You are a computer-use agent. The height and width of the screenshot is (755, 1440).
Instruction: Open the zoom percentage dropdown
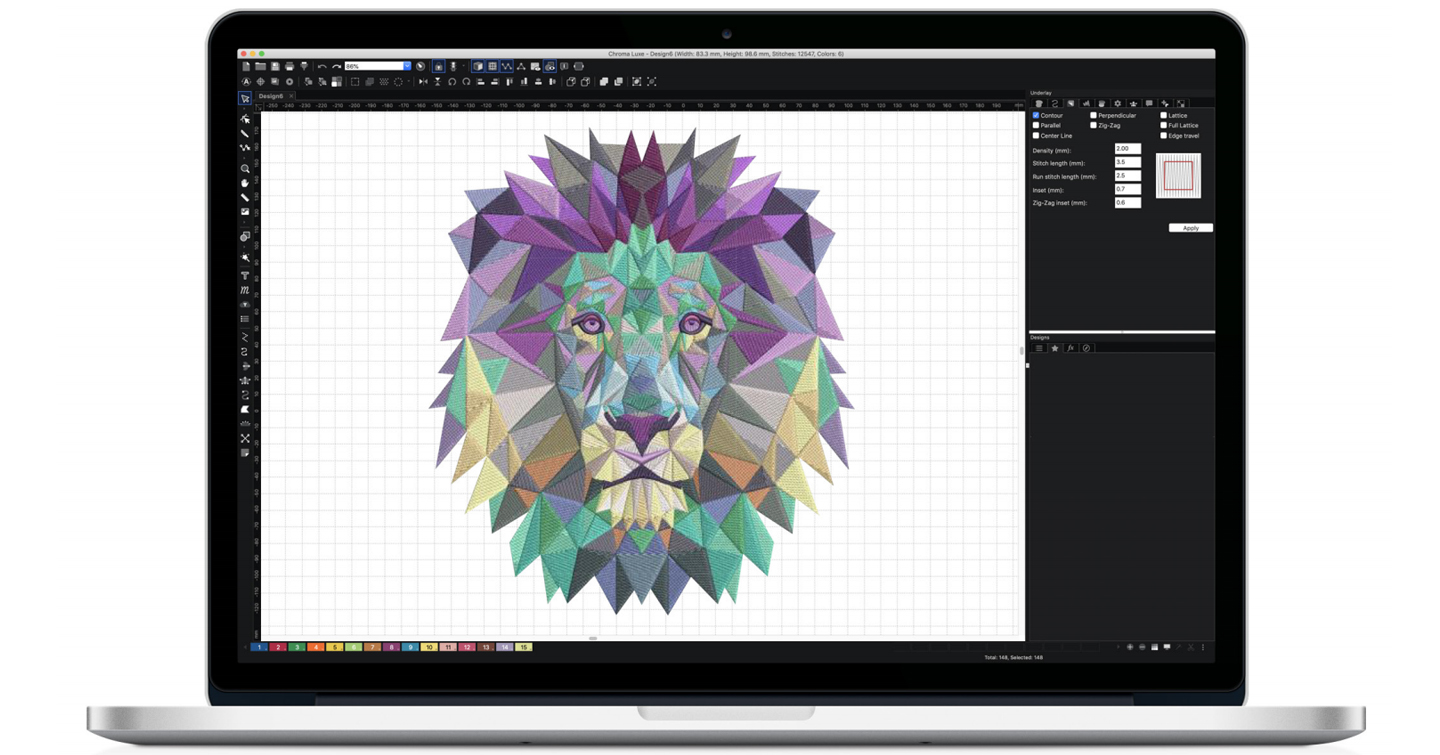point(407,67)
